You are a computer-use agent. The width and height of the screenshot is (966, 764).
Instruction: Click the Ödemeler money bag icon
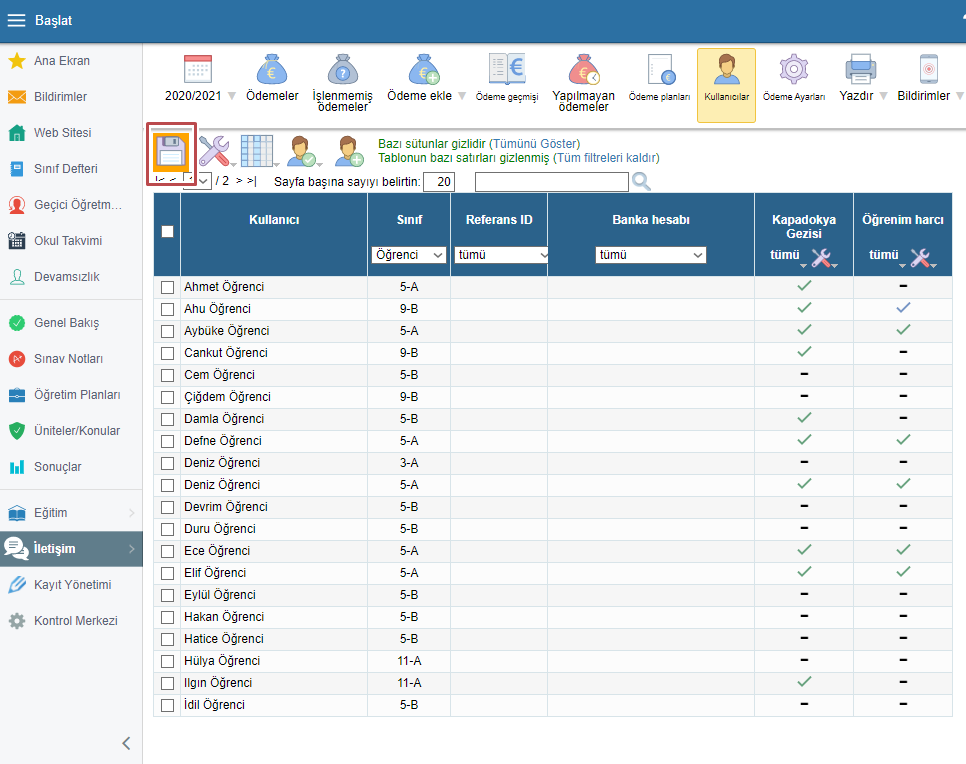pyautogui.click(x=271, y=70)
